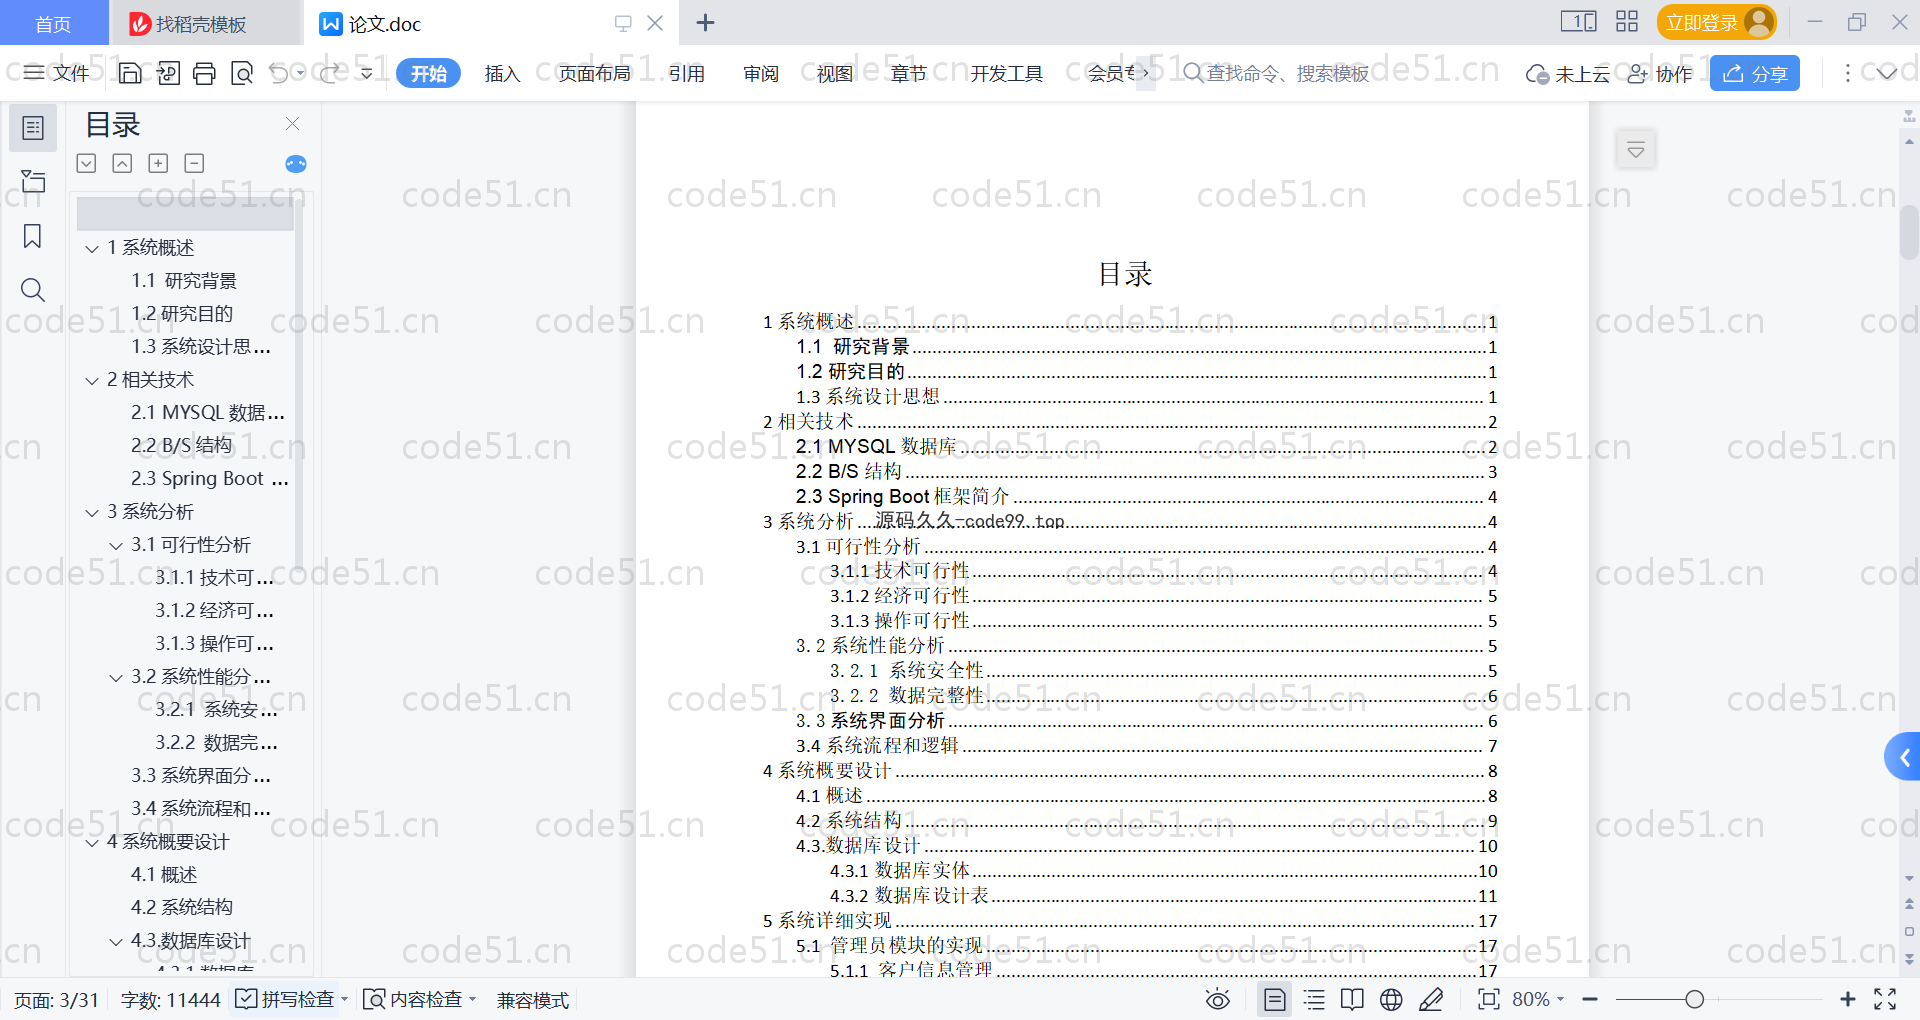Image resolution: width=1920 pixels, height=1020 pixels.
Task: Open the 80% zoom level dropdown
Action: point(1538,999)
